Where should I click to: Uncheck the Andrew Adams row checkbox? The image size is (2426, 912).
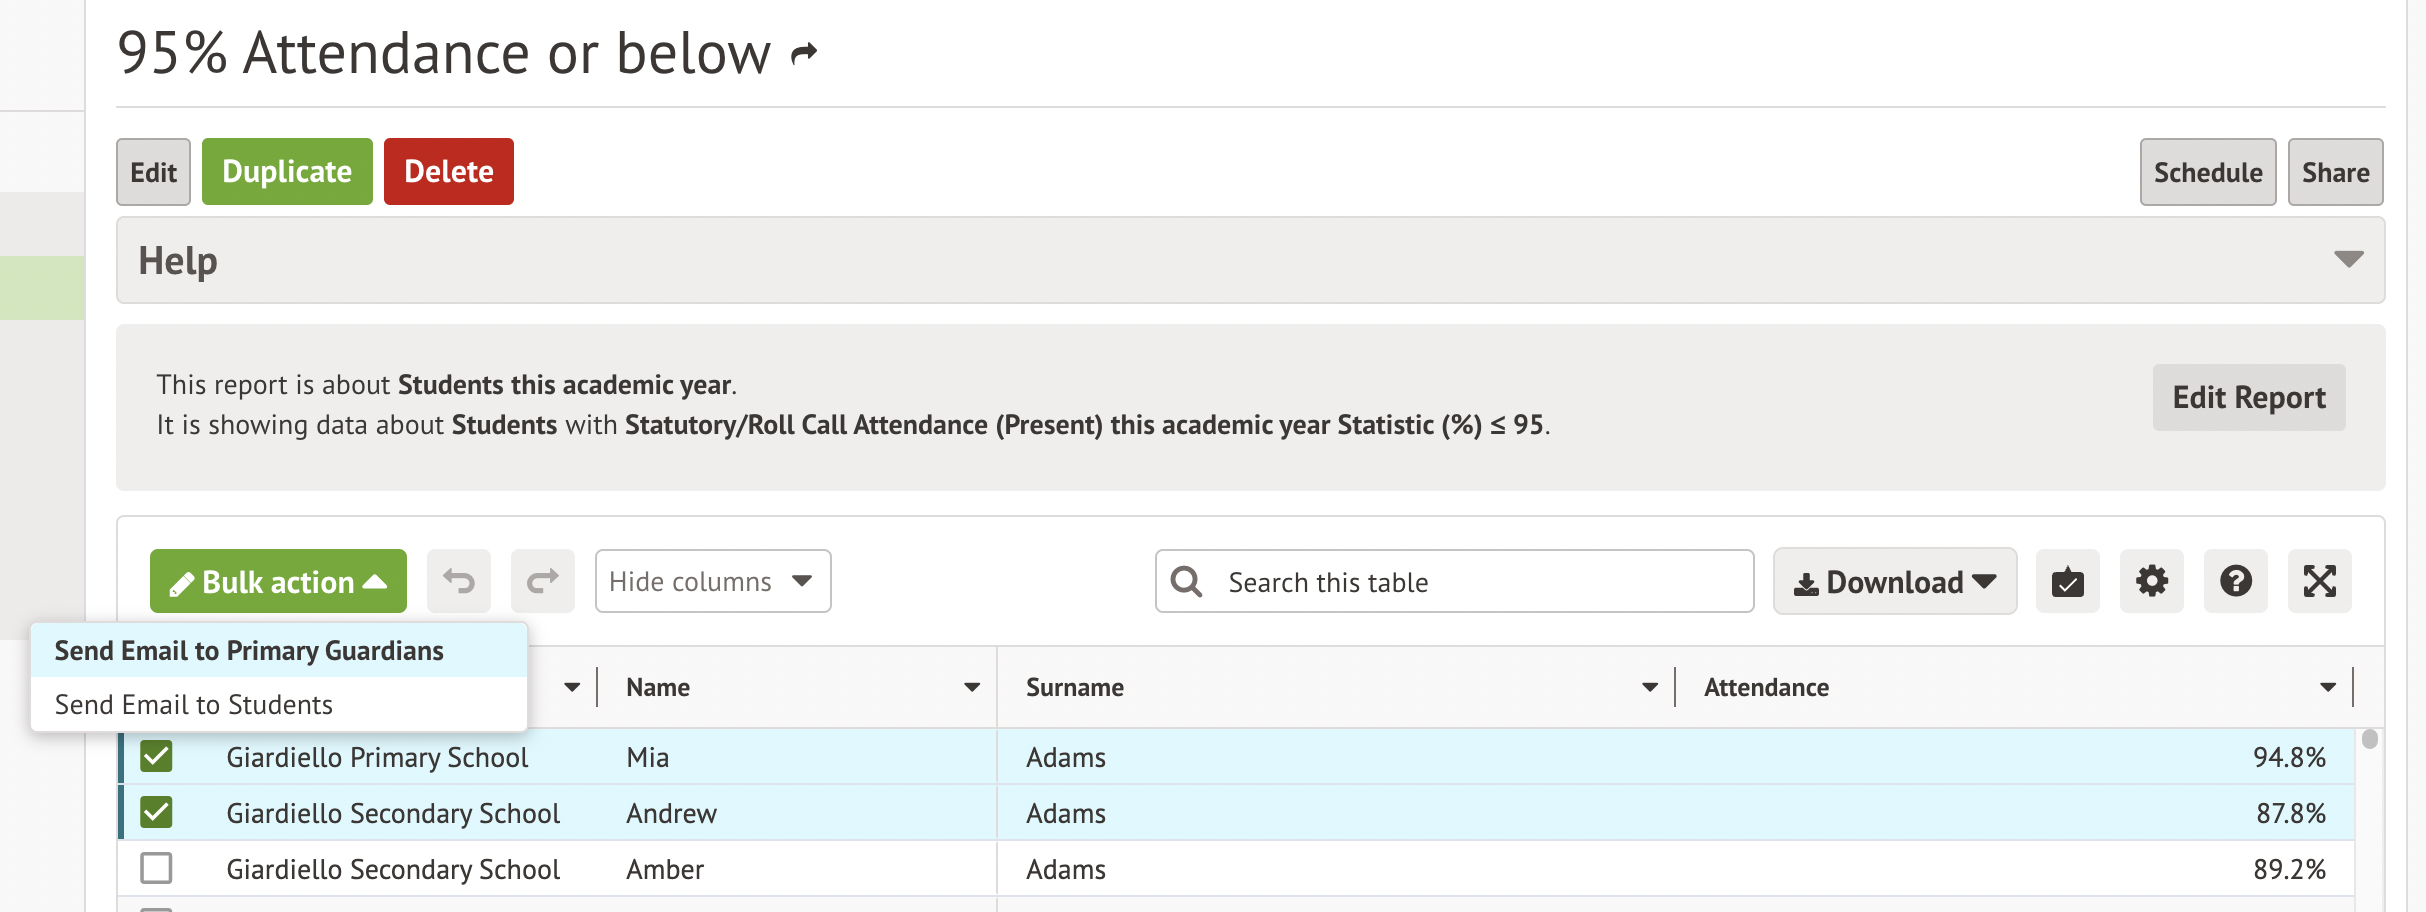point(156,812)
